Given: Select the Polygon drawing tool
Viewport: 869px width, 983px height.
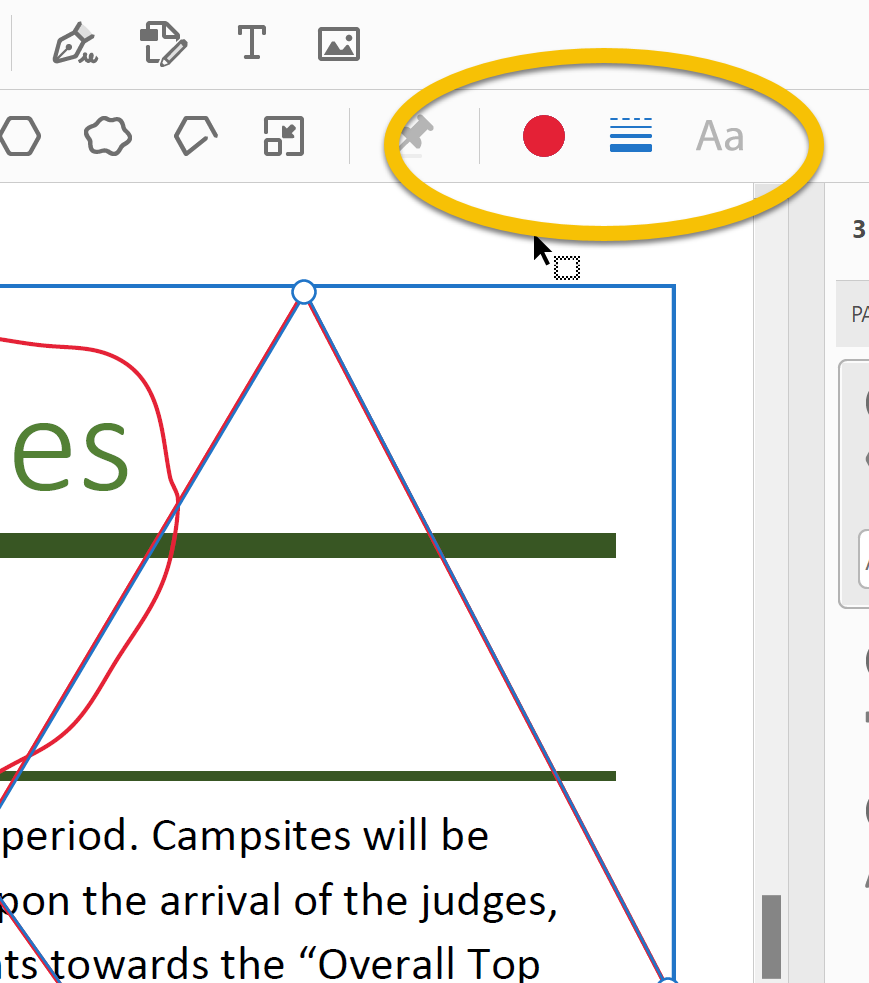Looking at the screenshot, I should [21, 137].
